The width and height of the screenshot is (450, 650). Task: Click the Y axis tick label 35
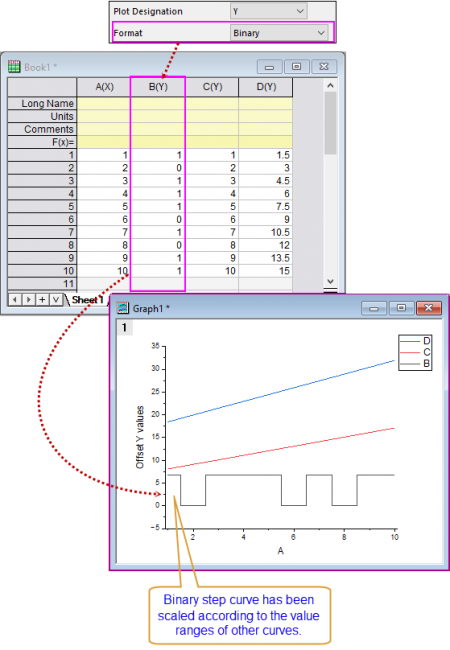(155, 346)
